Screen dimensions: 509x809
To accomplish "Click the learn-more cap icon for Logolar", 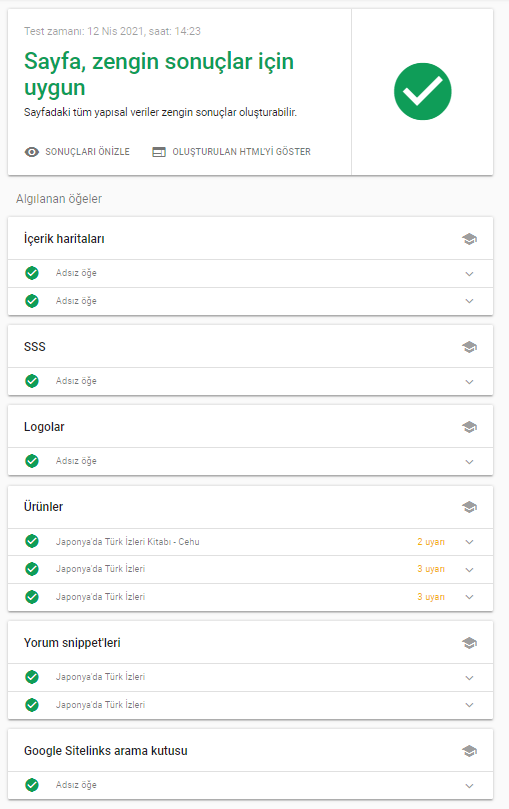I will point(469,427).
